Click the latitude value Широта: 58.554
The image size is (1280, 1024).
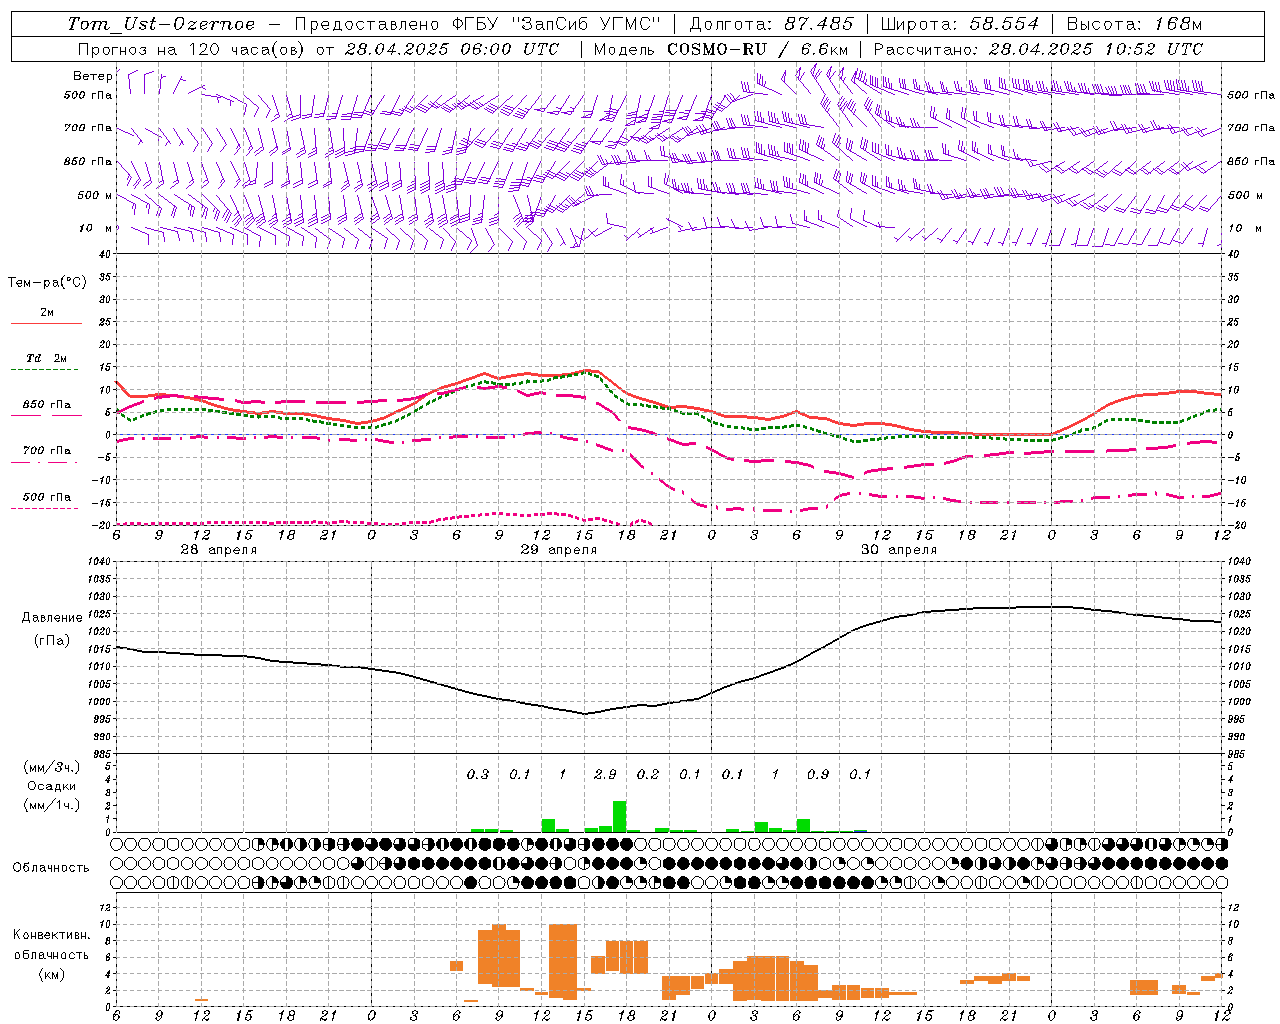pos(960,24)
